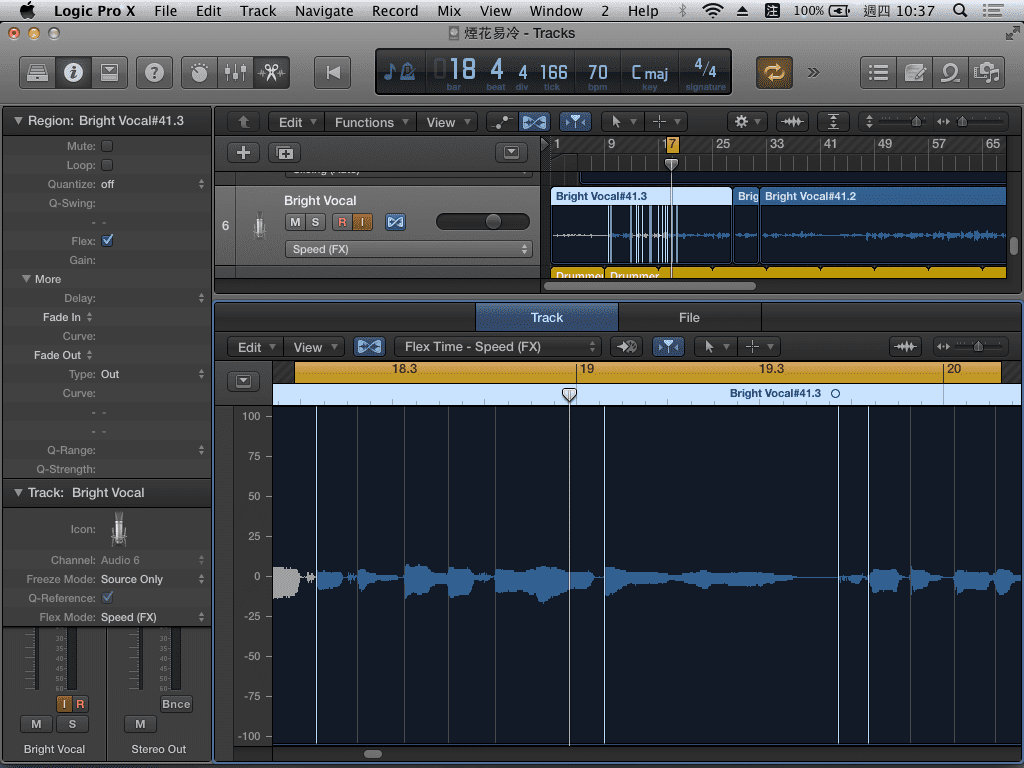The height and width of the screenshot is (768, 1024).
Task: Open tracks area marquee tool menu
Action: [x=665, y=122]
